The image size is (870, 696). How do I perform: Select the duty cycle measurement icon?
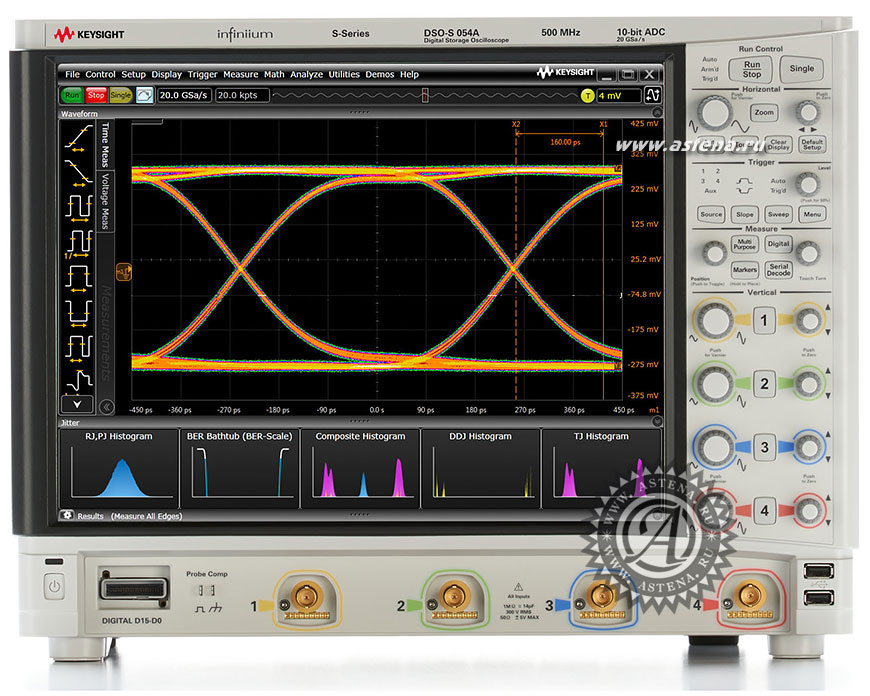coord(78,347)
